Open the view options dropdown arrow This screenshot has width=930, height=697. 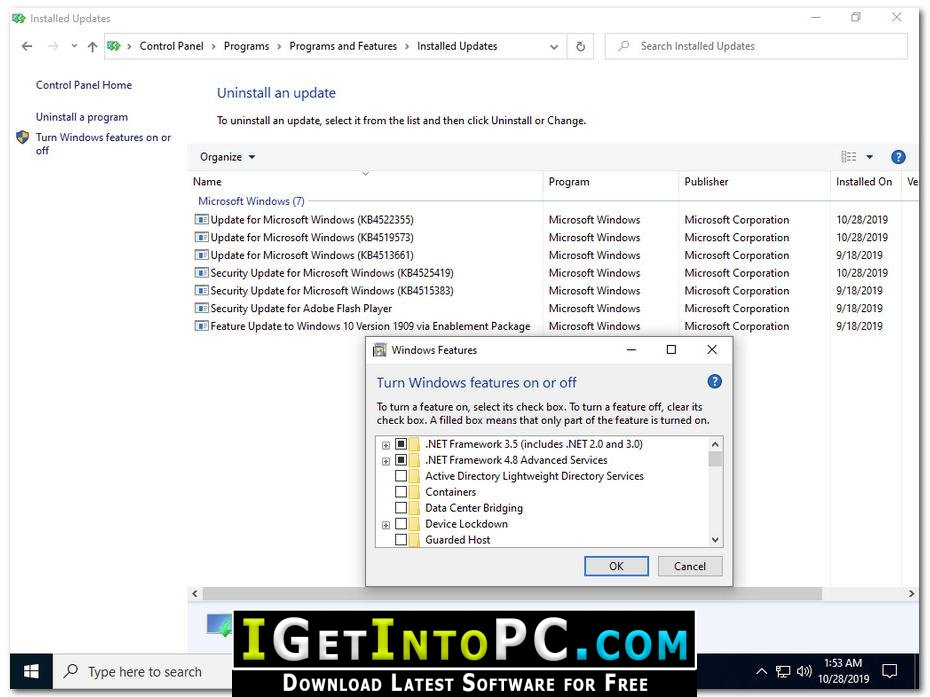[870, 157]
